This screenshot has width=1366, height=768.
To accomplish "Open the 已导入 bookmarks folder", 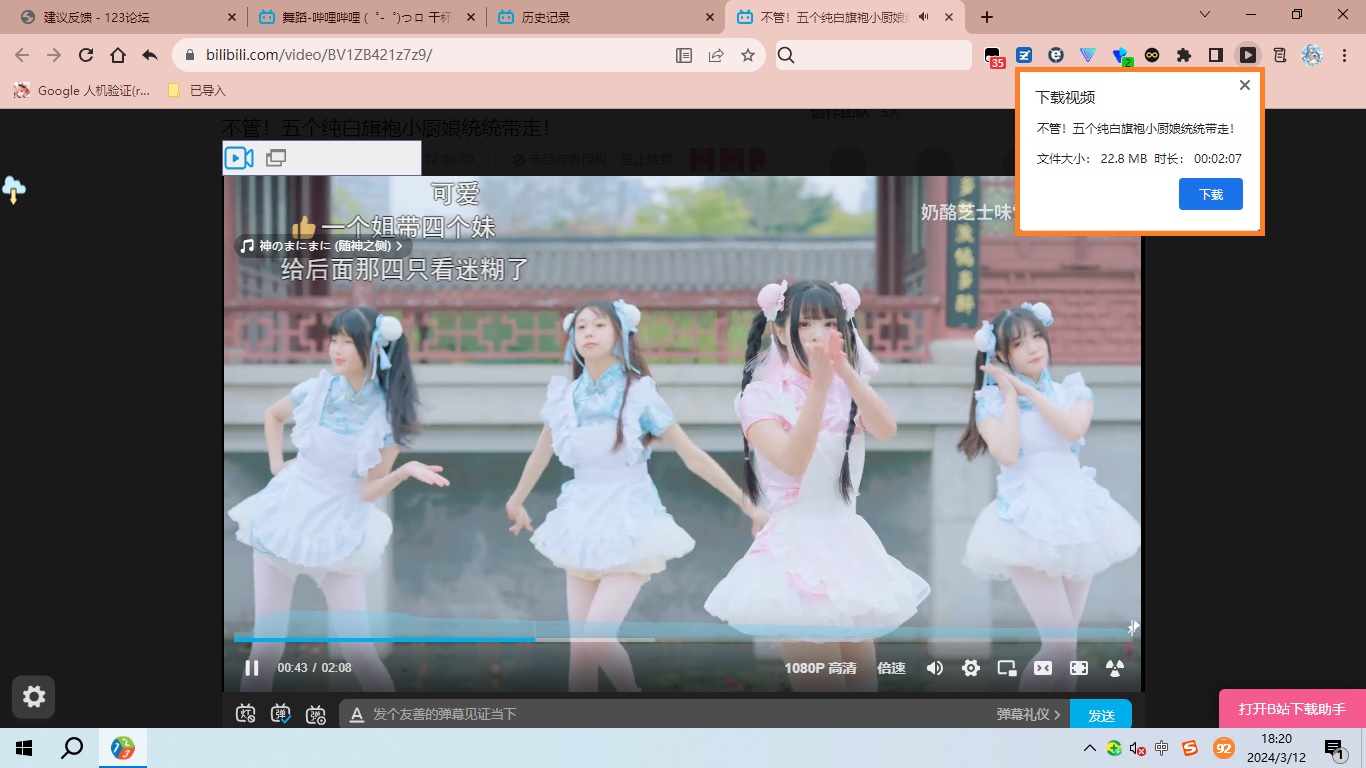I will (197, 90).
